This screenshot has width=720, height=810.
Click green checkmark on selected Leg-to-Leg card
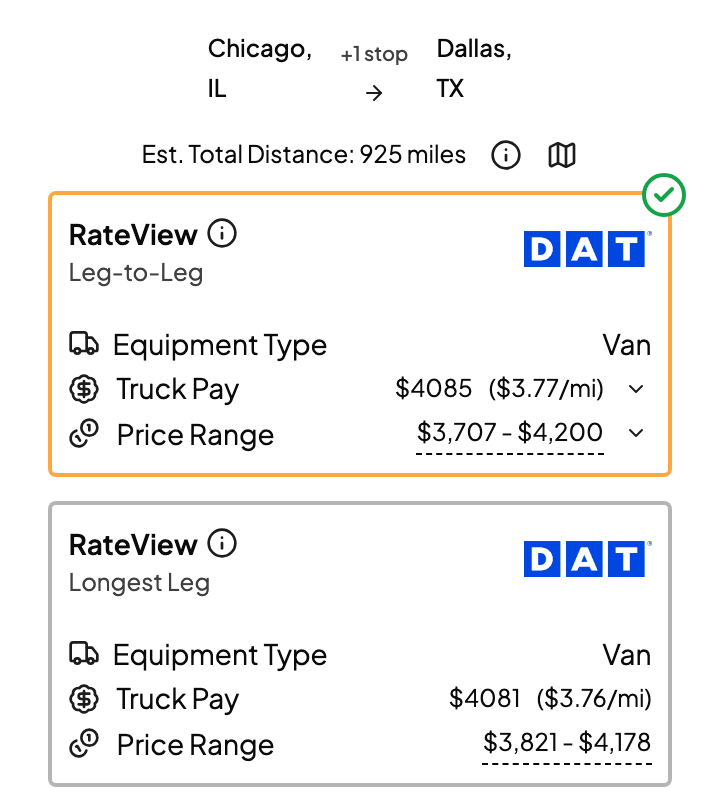664,195
